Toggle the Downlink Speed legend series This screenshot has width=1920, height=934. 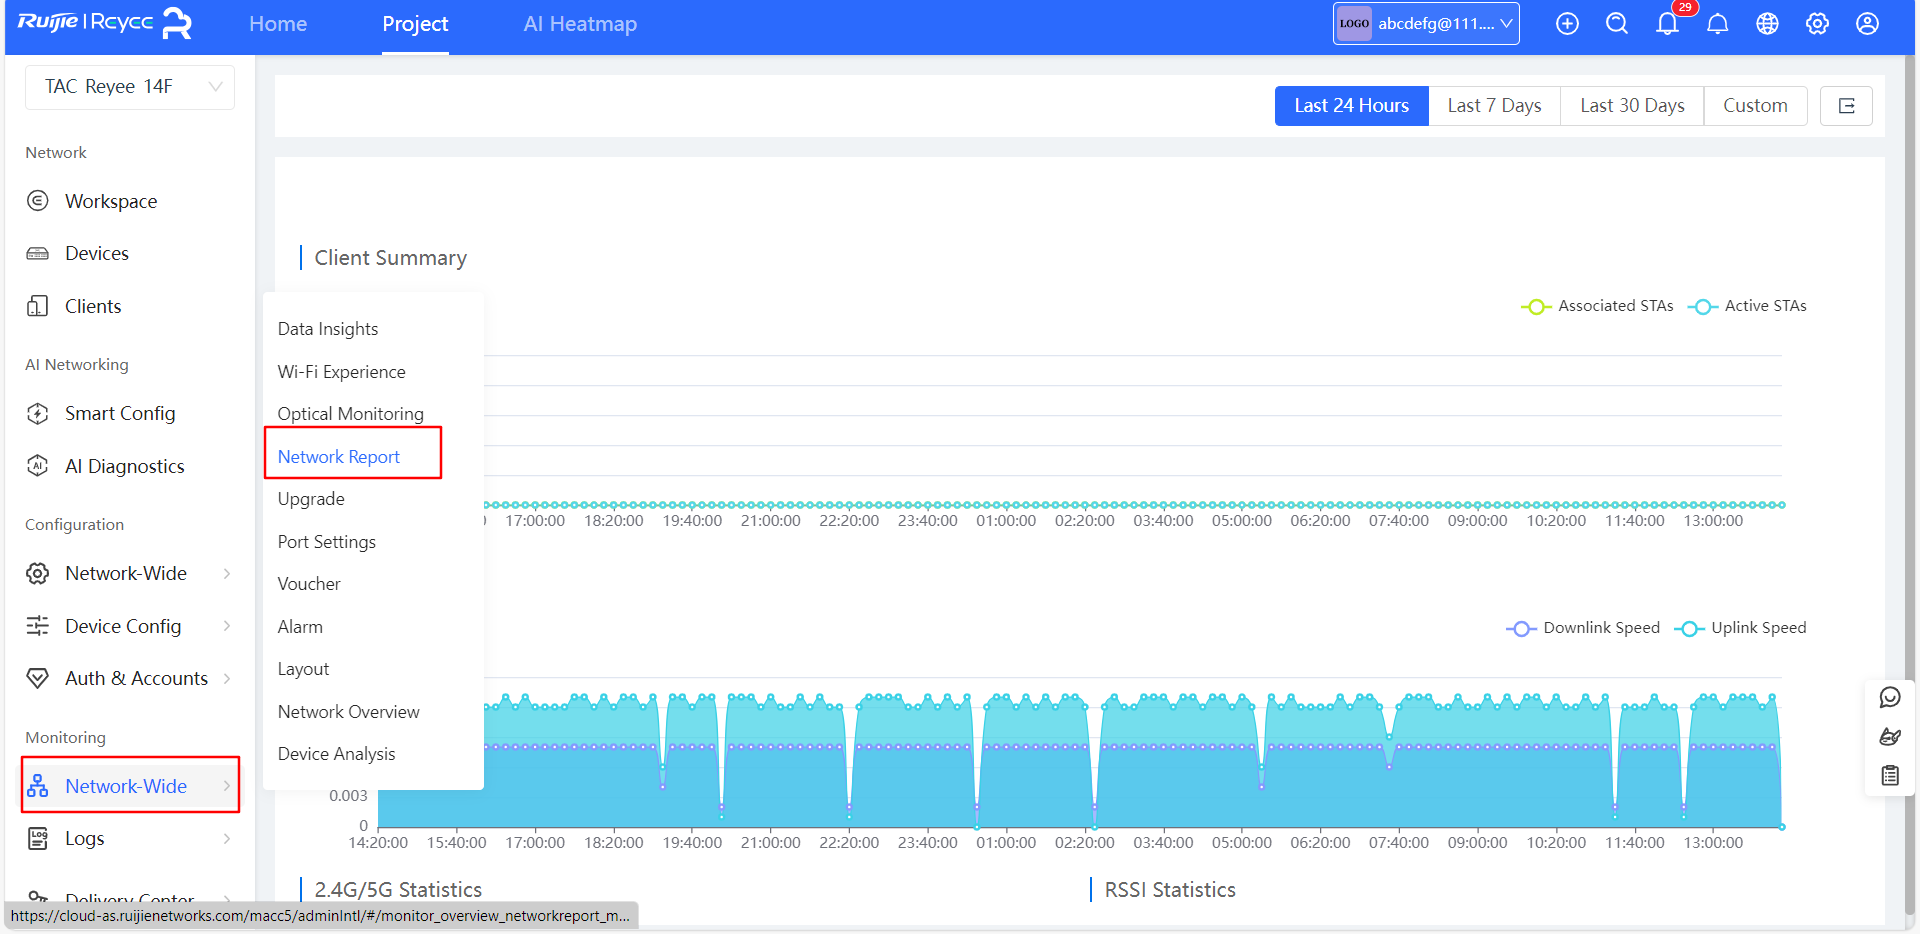point(1583,628)
